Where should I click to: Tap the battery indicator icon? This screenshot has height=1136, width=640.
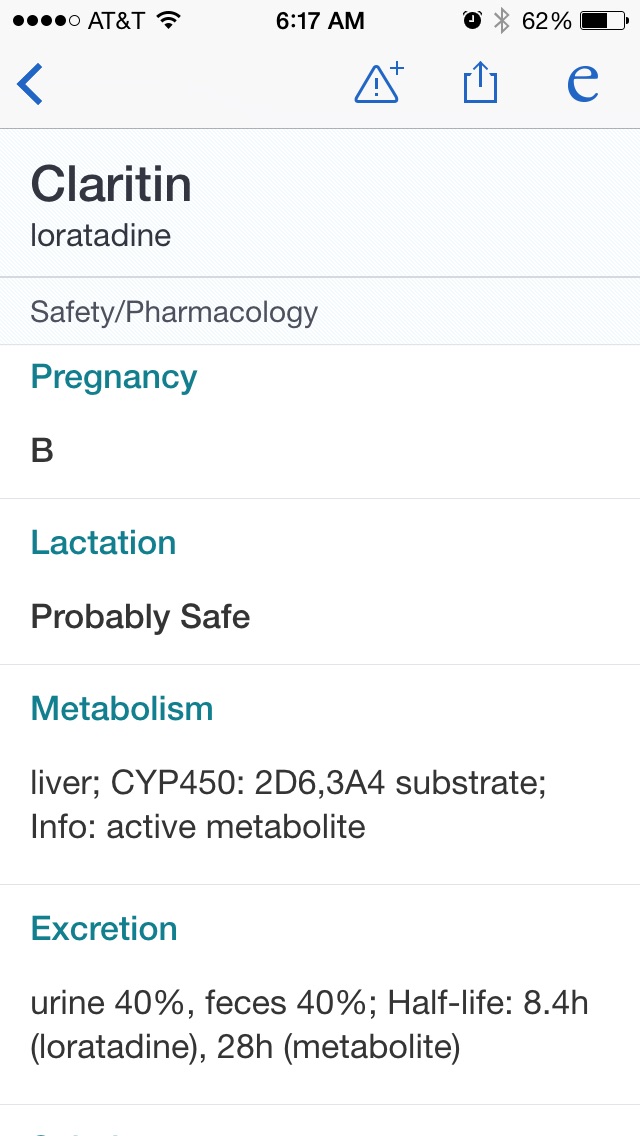[601, 20]
